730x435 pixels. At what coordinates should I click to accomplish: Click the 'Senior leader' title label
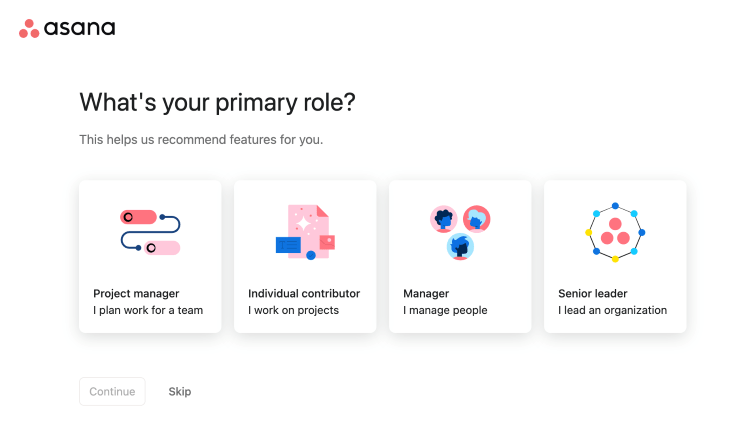593,293
